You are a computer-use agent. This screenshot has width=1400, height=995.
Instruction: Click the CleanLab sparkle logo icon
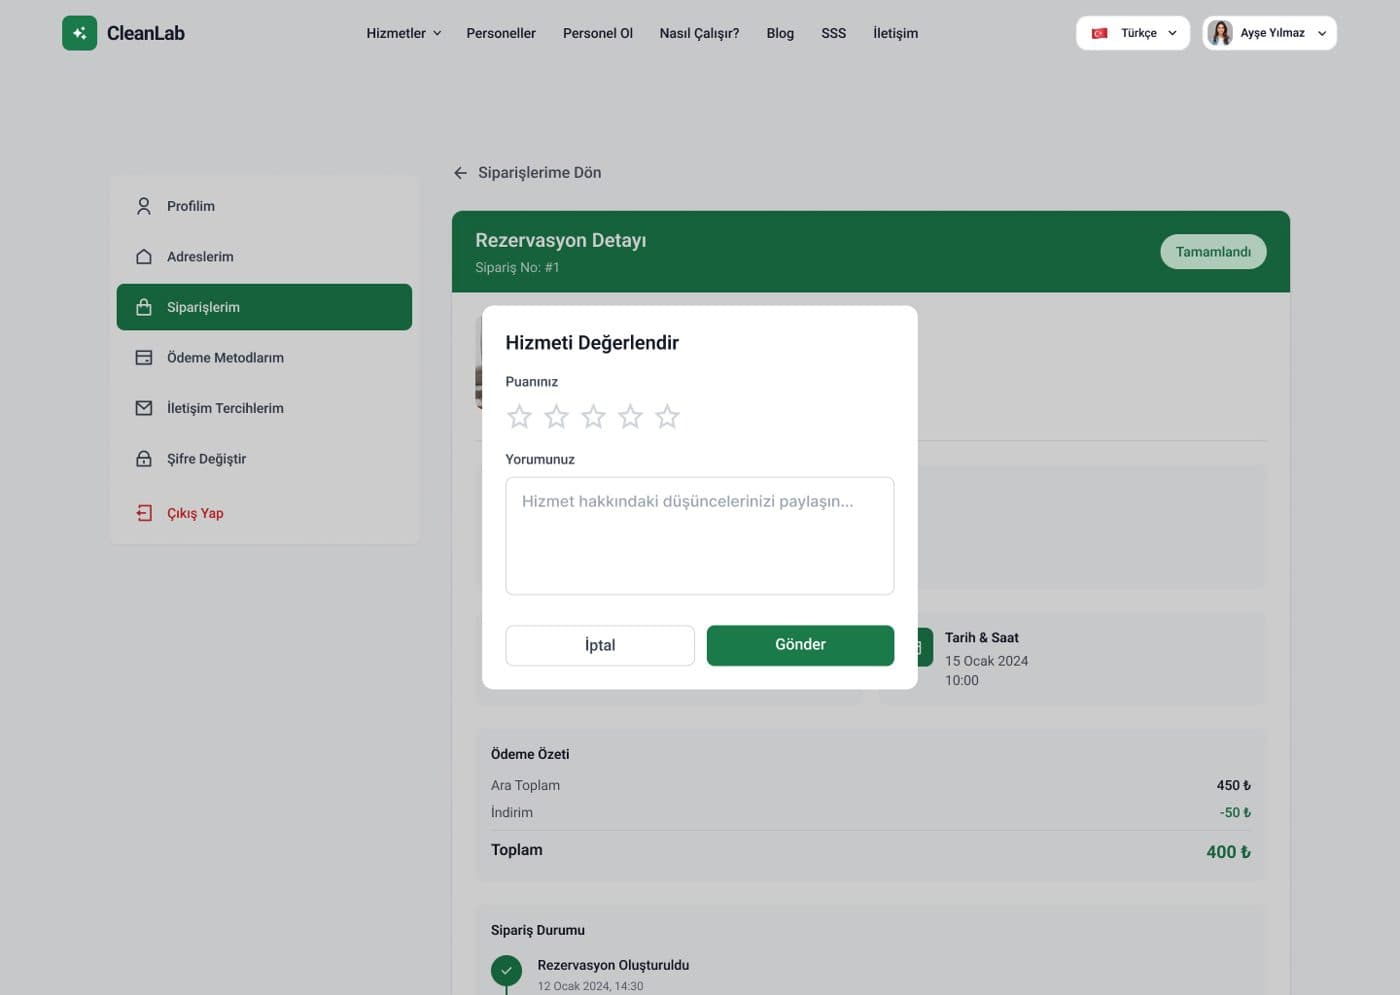tap(79, 33)
